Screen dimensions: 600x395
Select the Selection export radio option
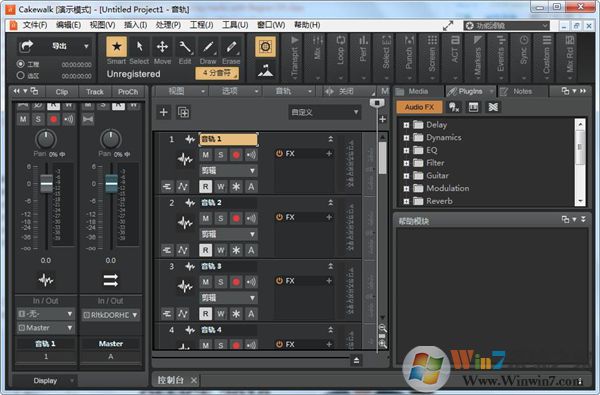[21, 75]
